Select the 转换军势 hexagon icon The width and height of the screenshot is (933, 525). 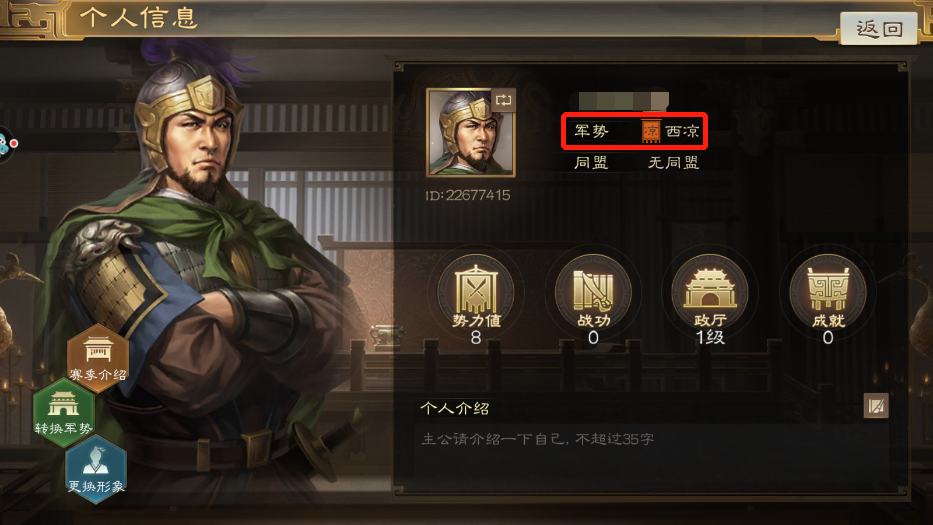coord(63,412)
